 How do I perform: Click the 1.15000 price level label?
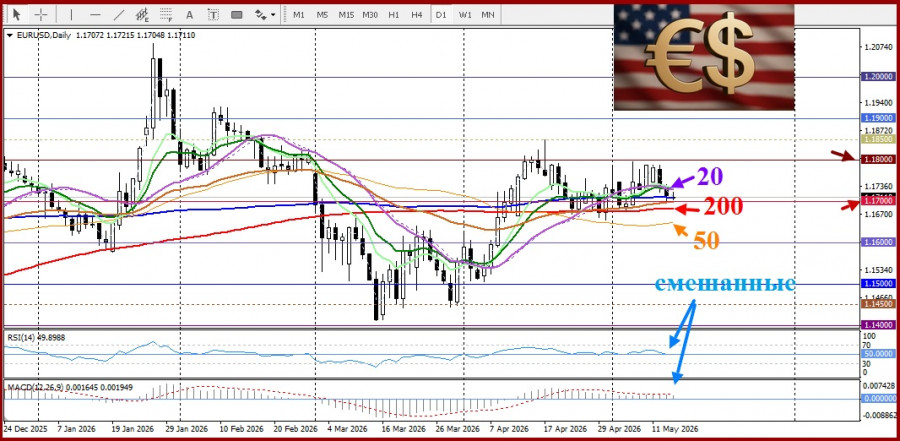click(878, 284)
